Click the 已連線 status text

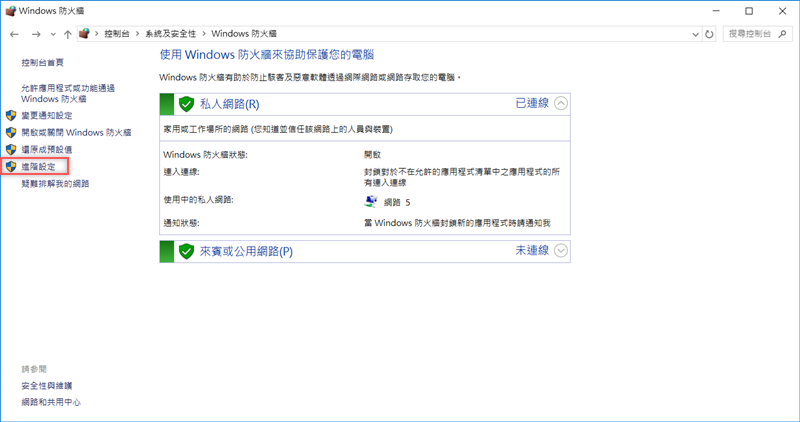pos(532,103)
